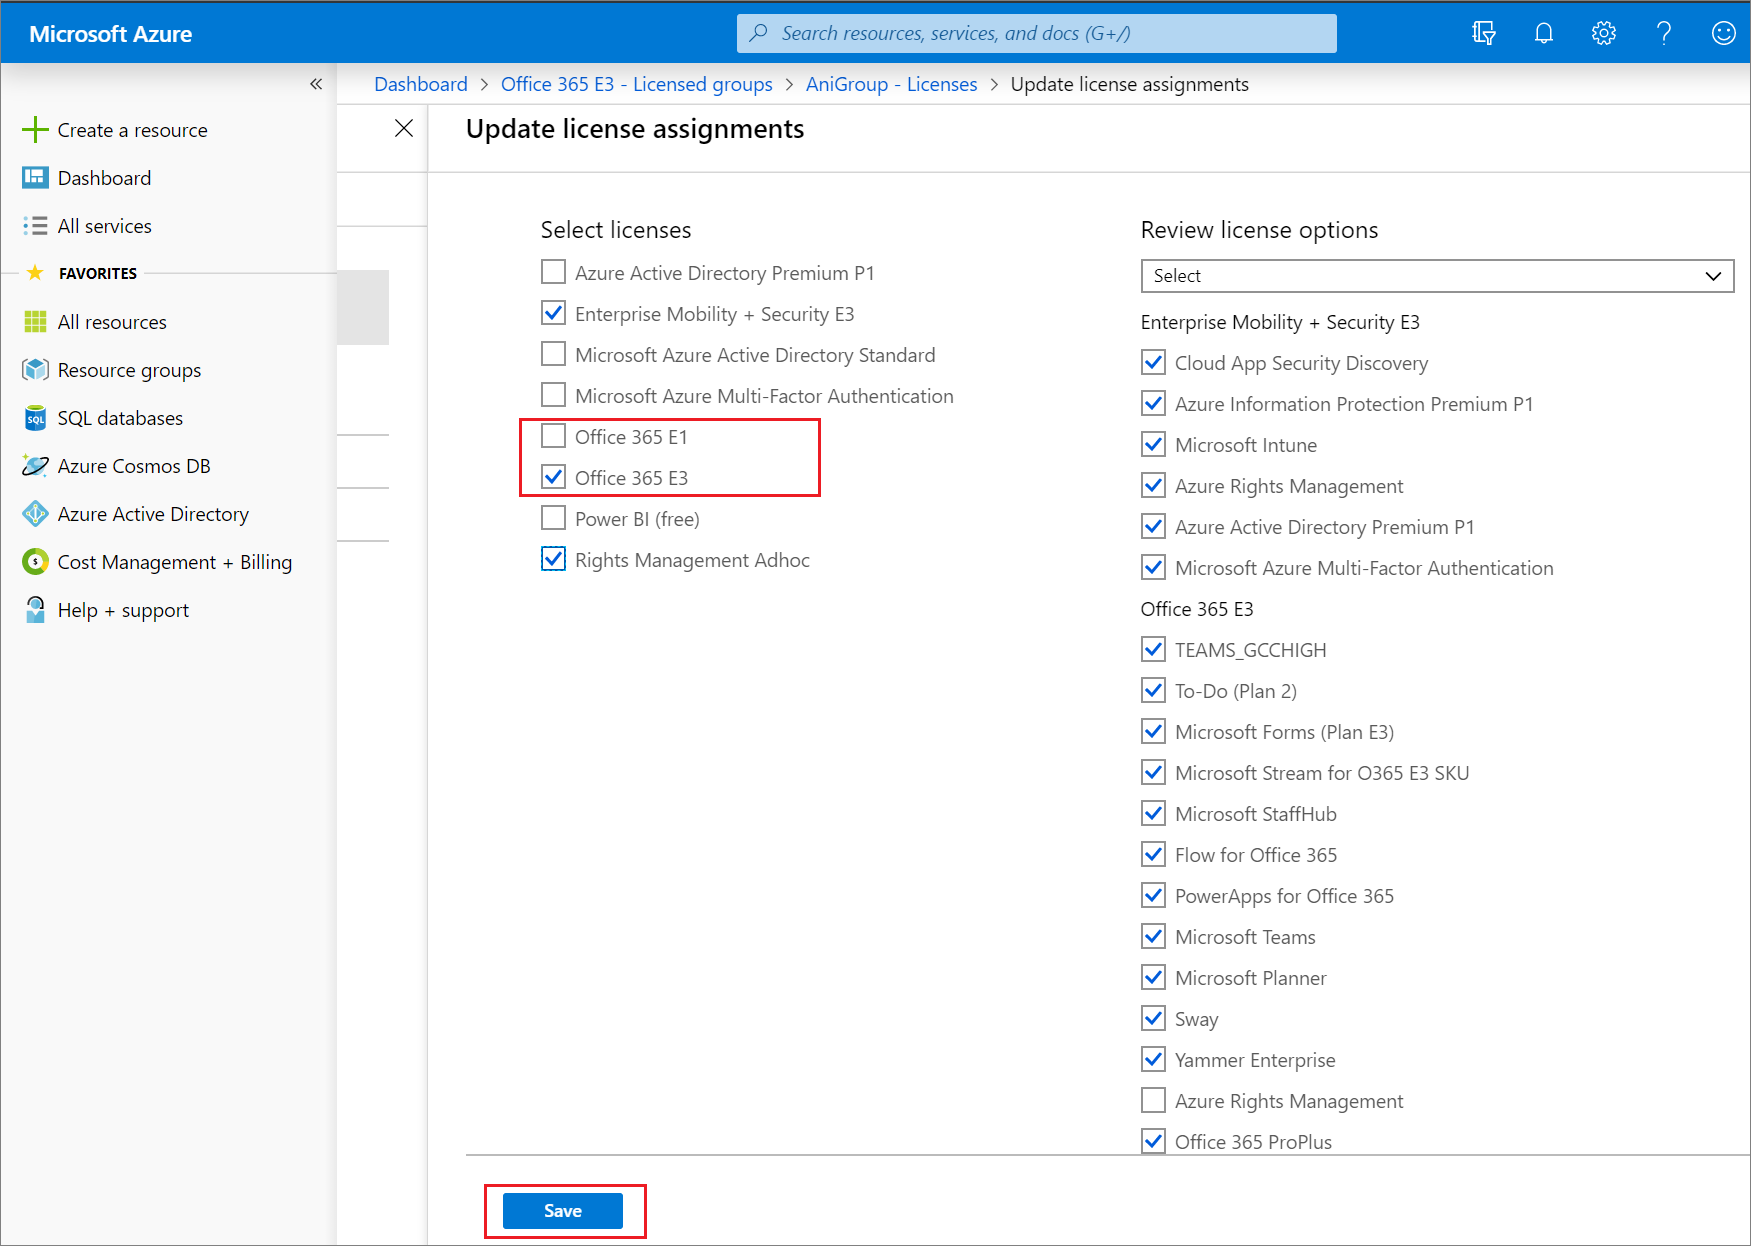Uncheck Multi-Factor Authentication service option
The image size is (1751, 1246).
point(1153,567)
